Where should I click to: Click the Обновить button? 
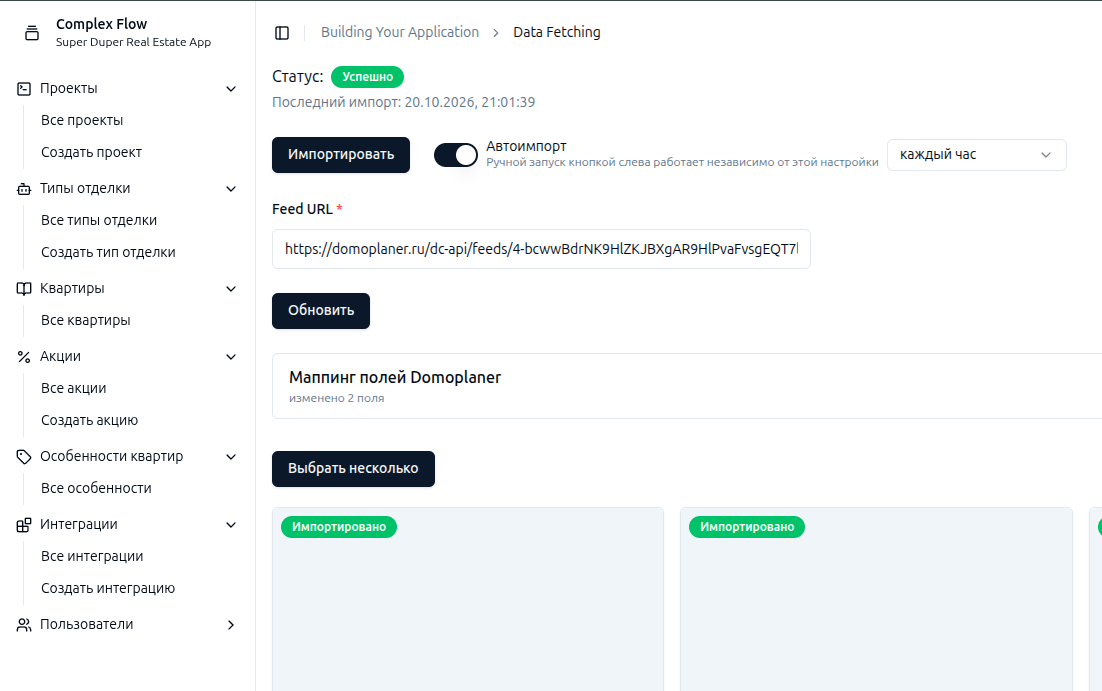click(x=320, y=311)
